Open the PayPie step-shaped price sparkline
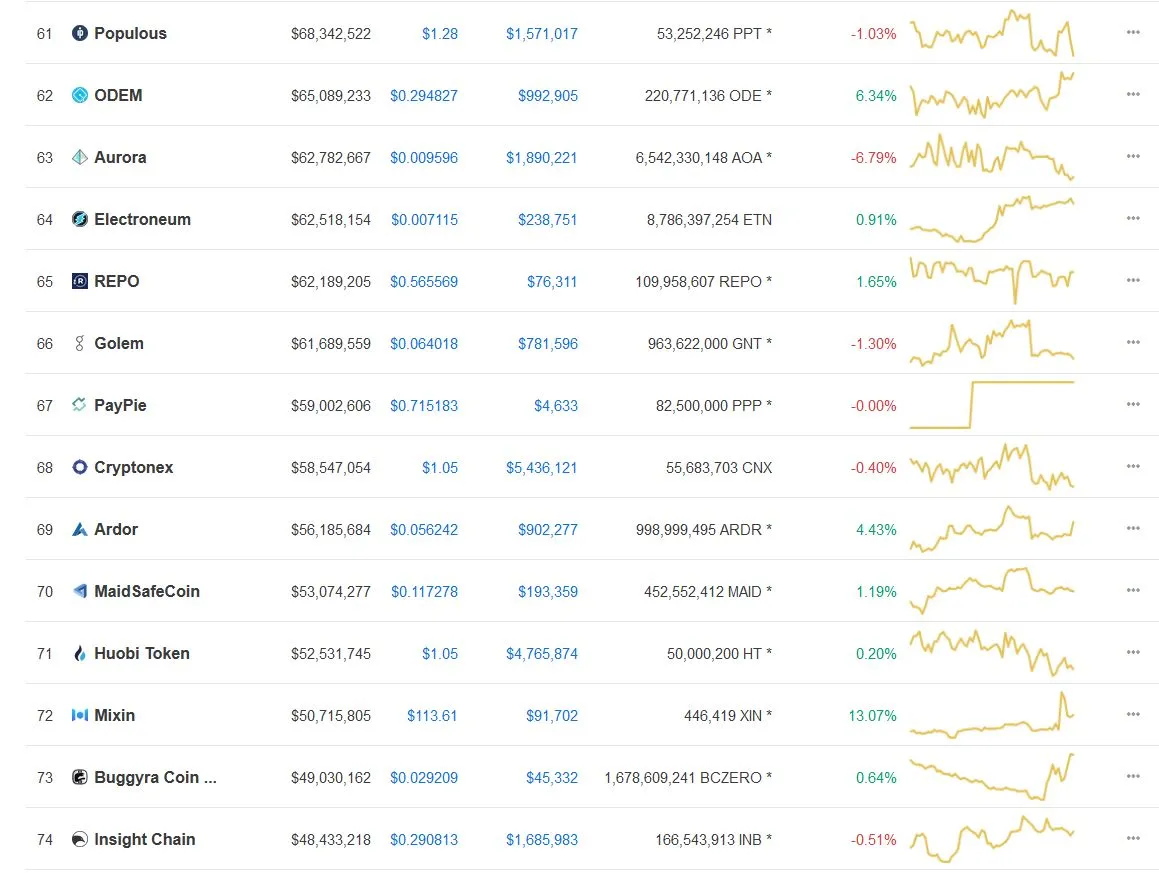The image size is (1159, 873). [x=992, y=405]
